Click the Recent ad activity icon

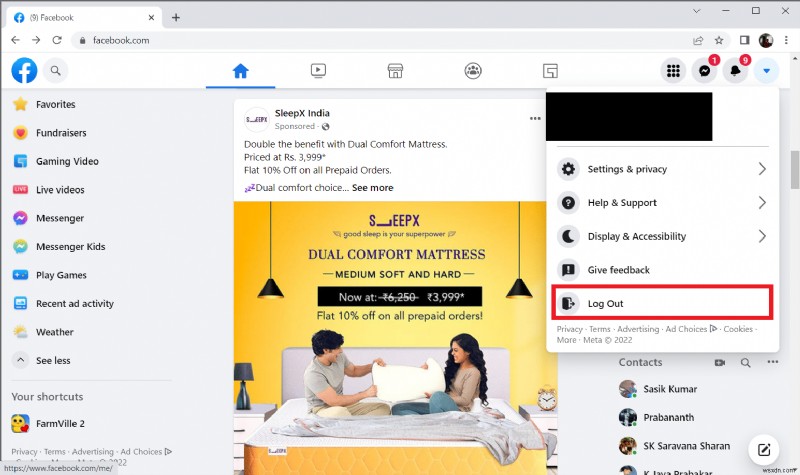coord(20,304)
